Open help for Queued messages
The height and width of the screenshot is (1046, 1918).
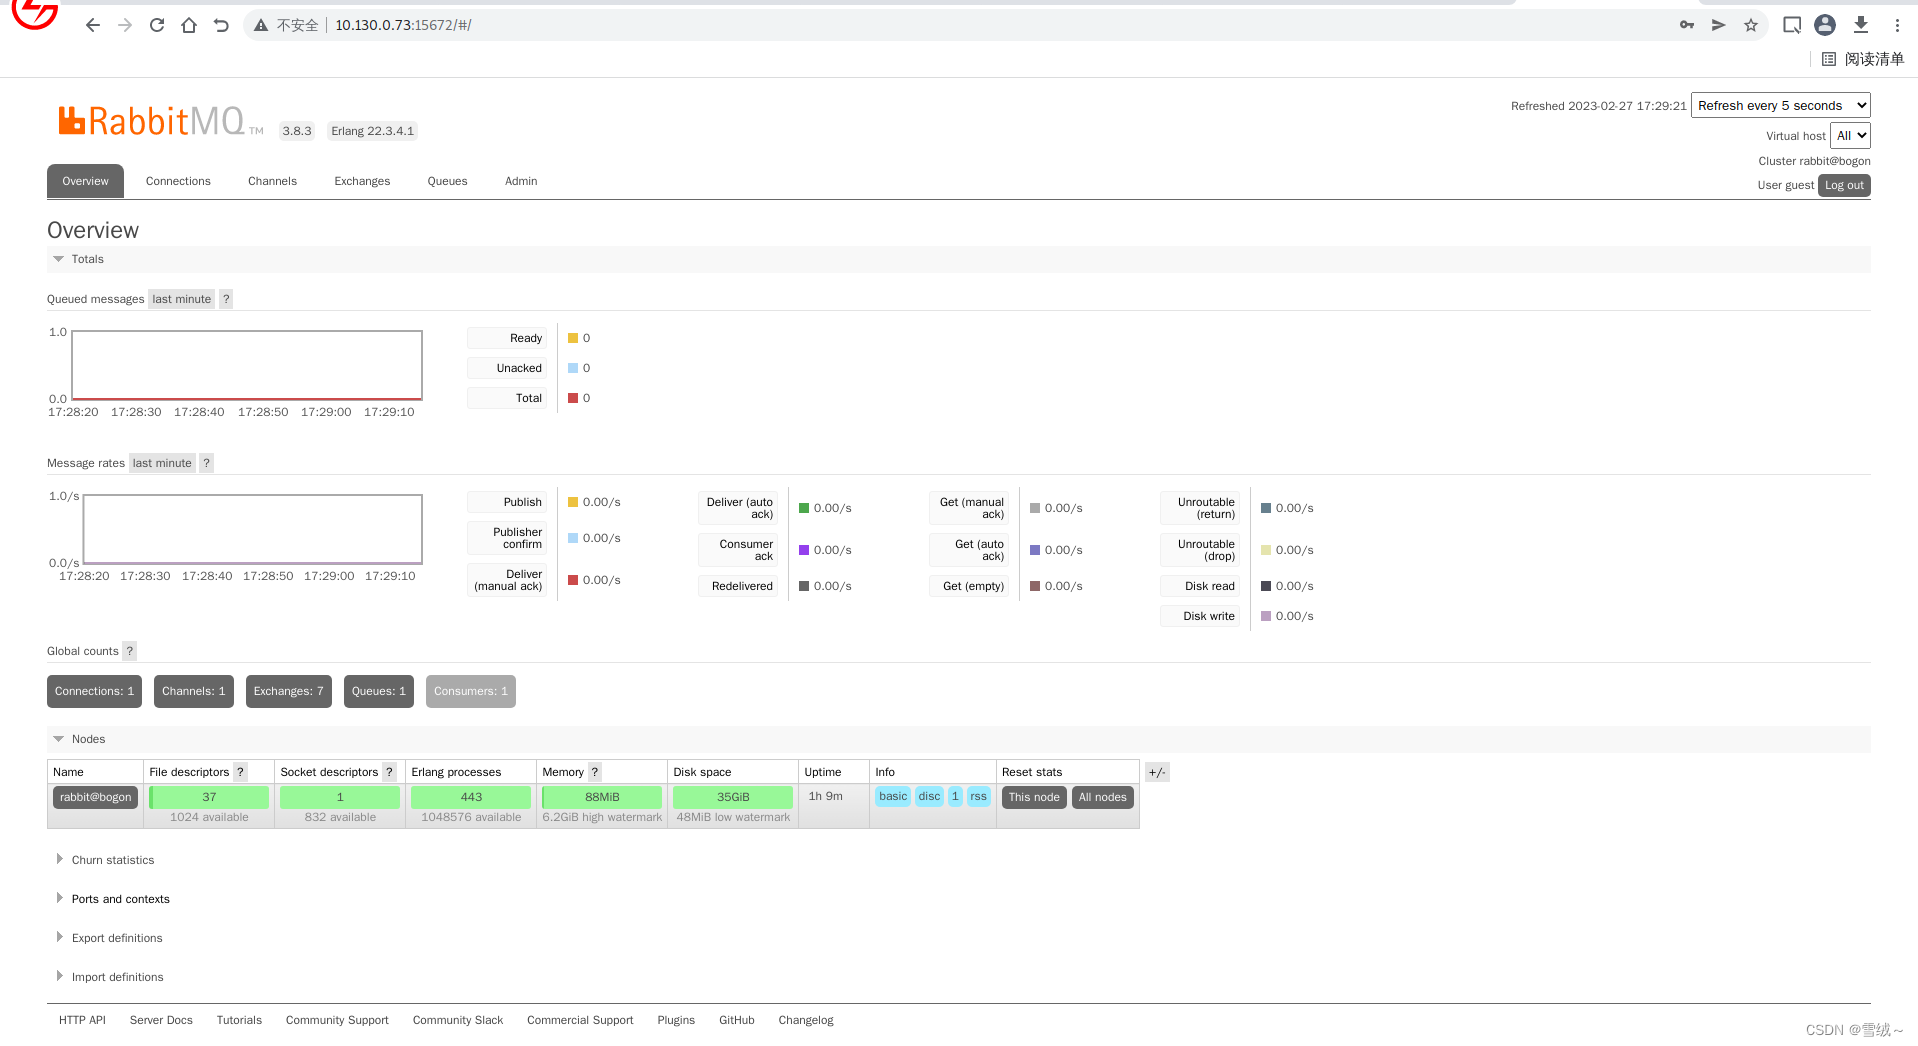click(226, 299)
